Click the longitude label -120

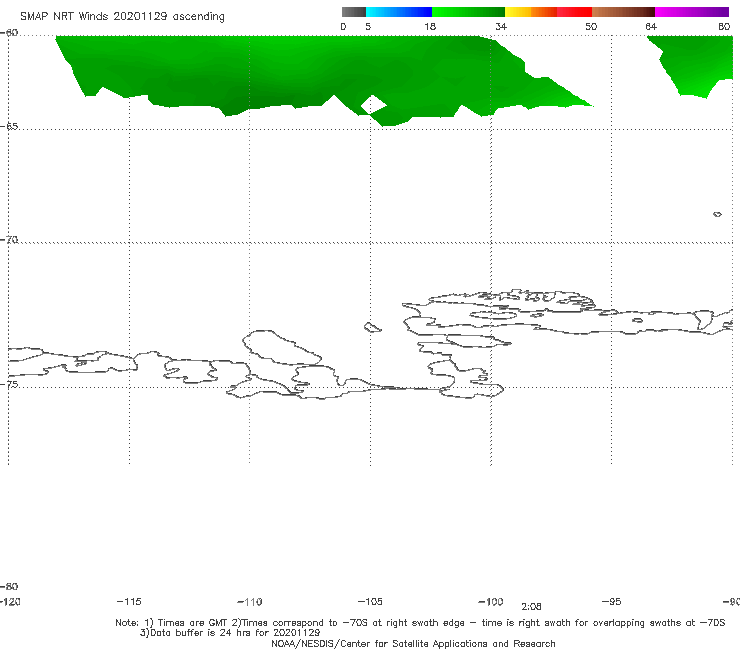10,601
